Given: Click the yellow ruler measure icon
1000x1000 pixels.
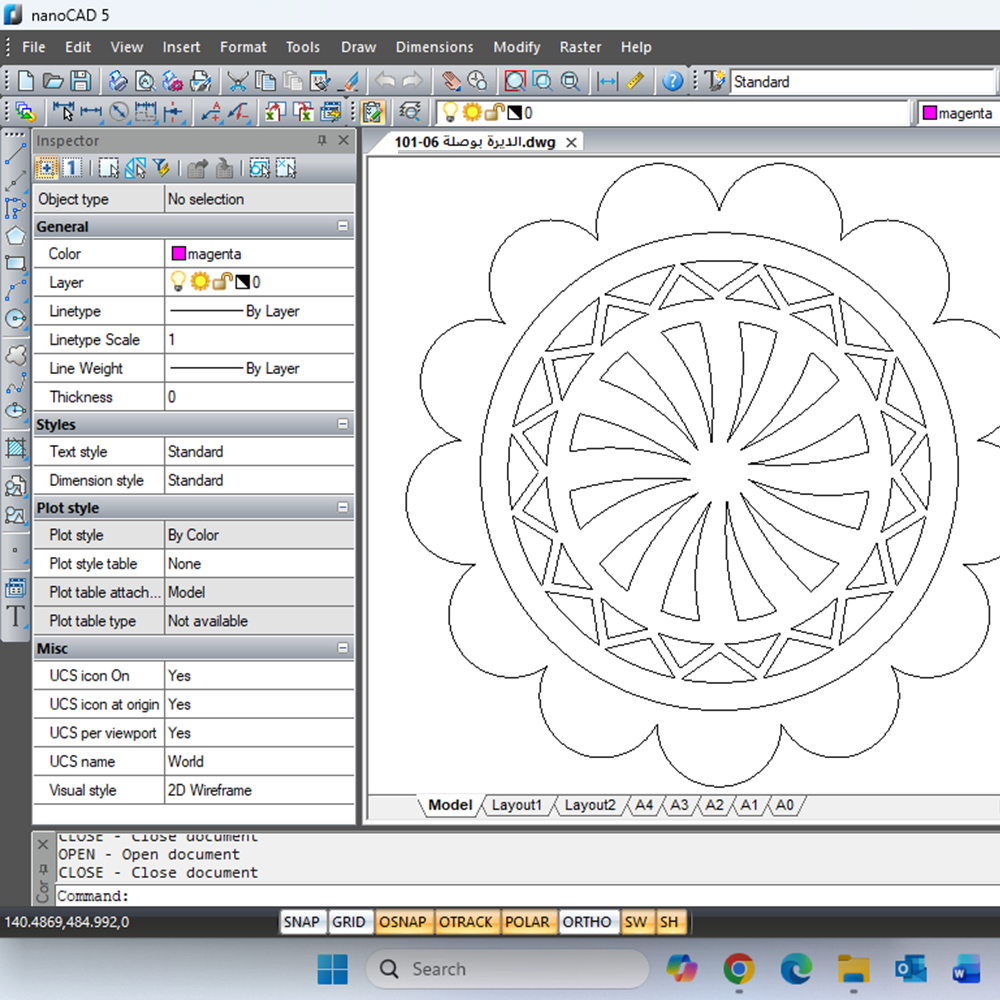Looking at the screenshot, I should (636, 81).
